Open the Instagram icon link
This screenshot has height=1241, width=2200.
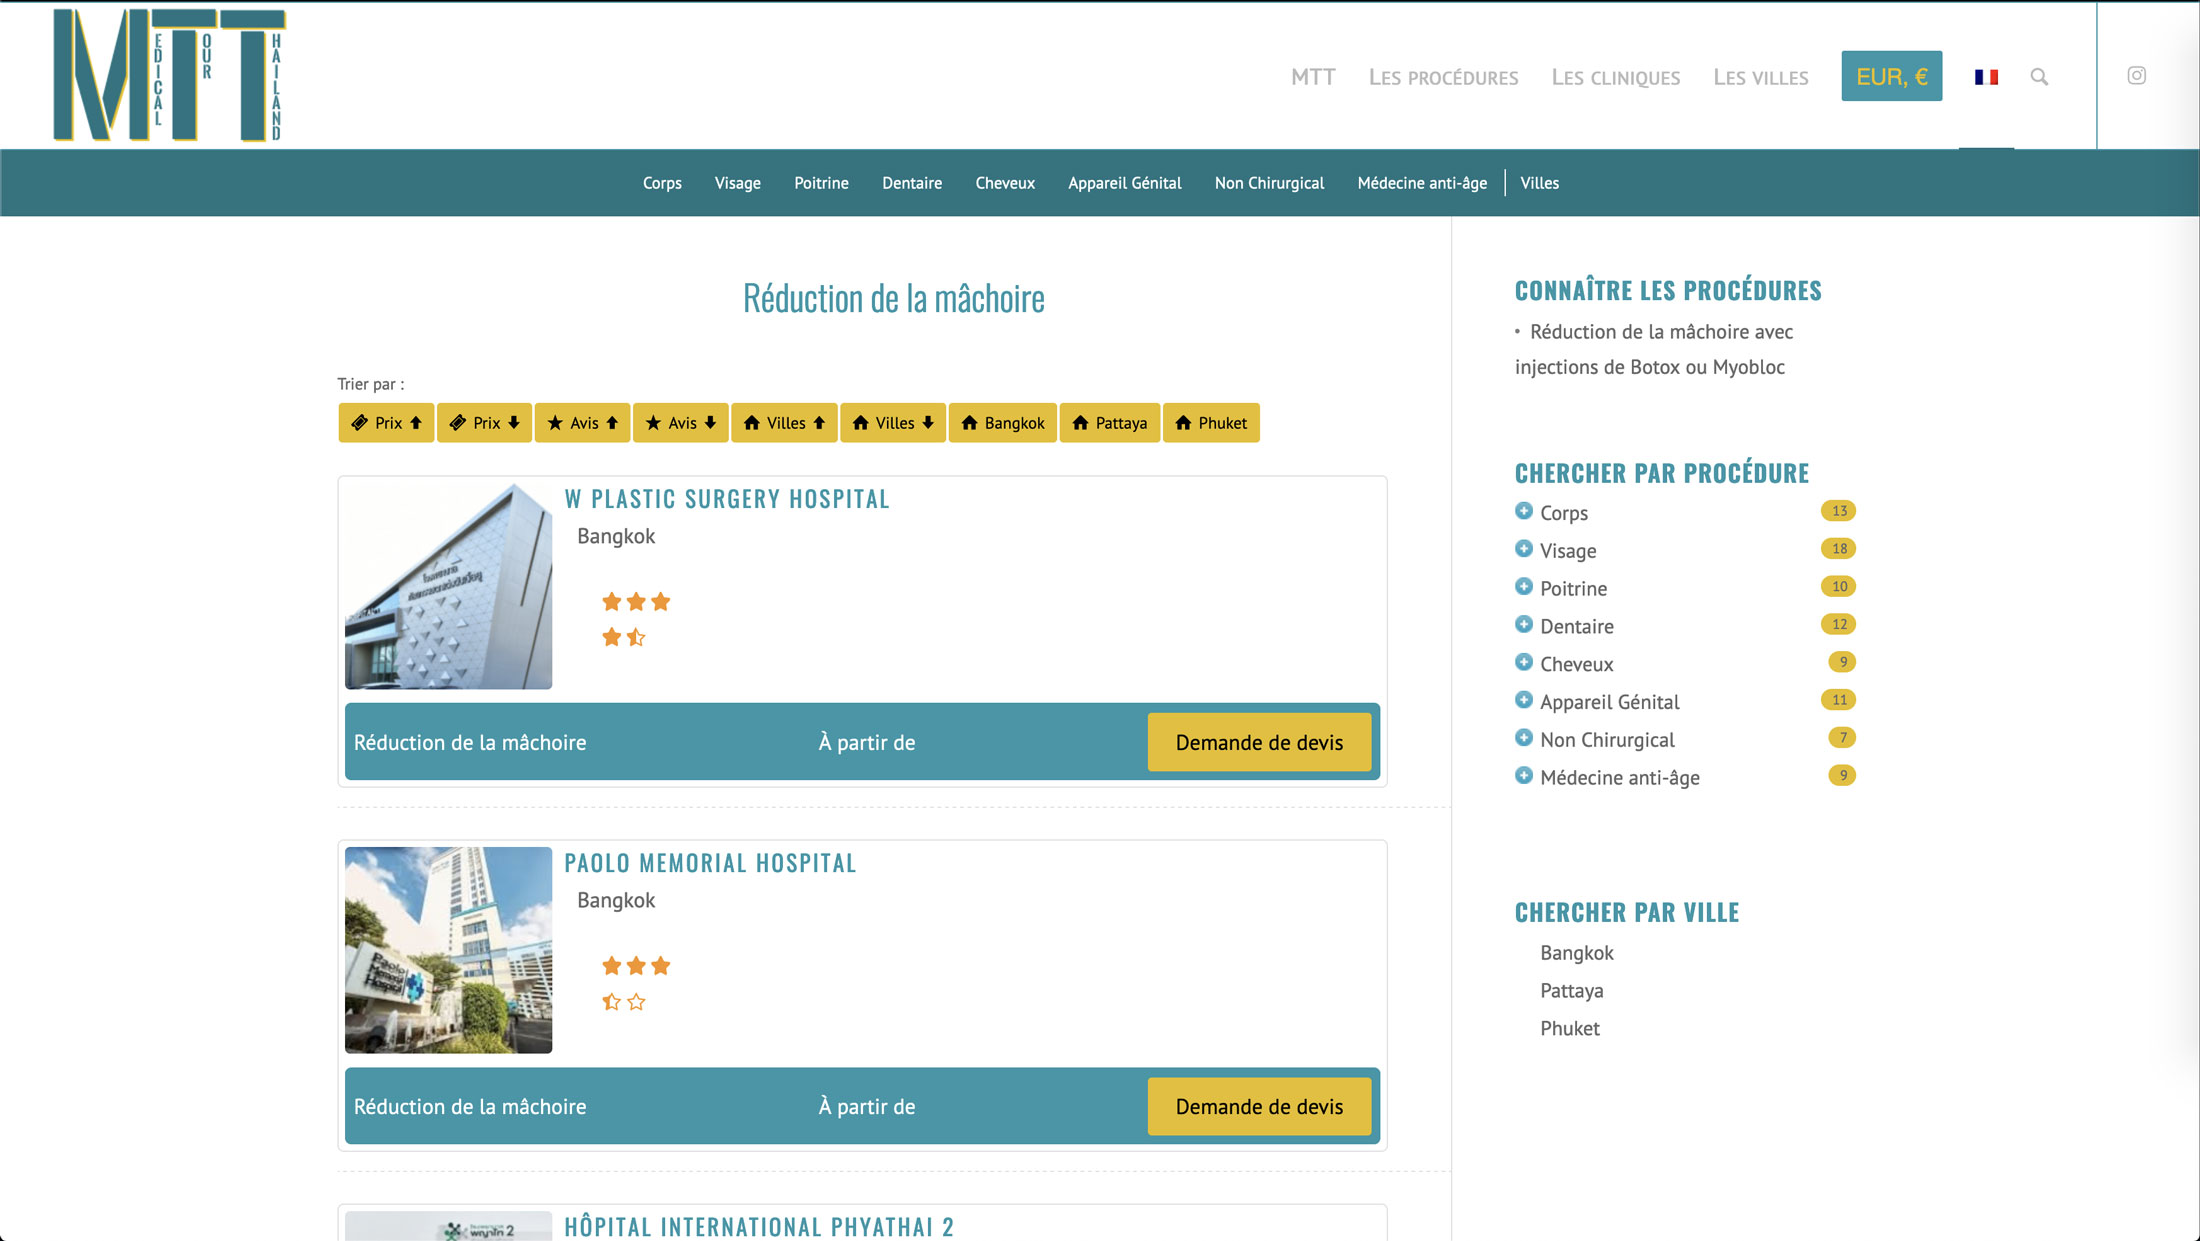2136,76
